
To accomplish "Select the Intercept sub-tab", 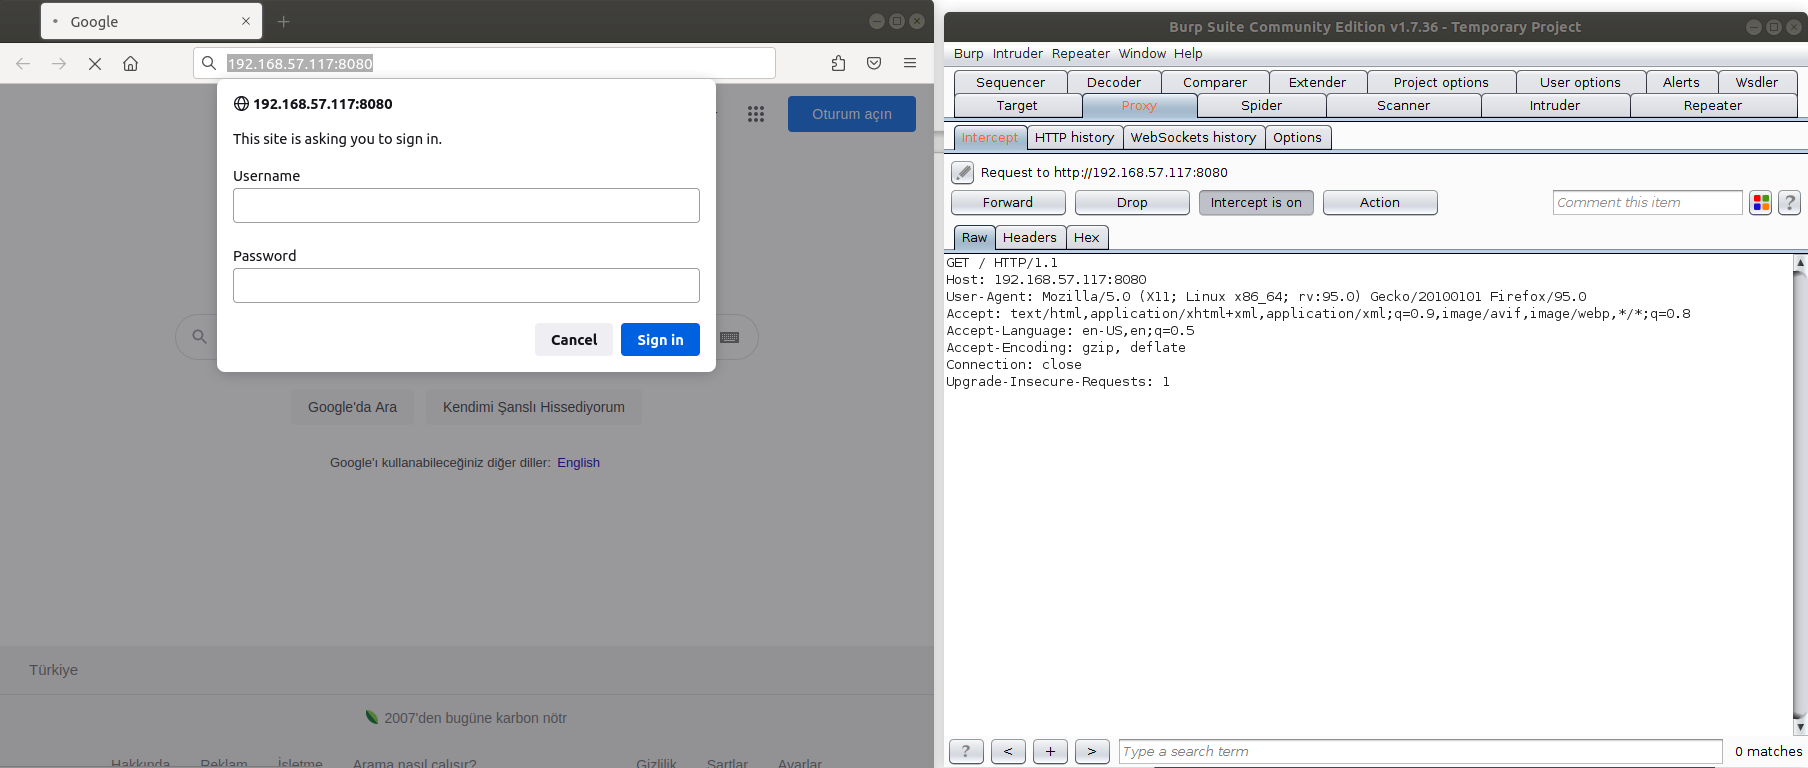I will 990,137.
